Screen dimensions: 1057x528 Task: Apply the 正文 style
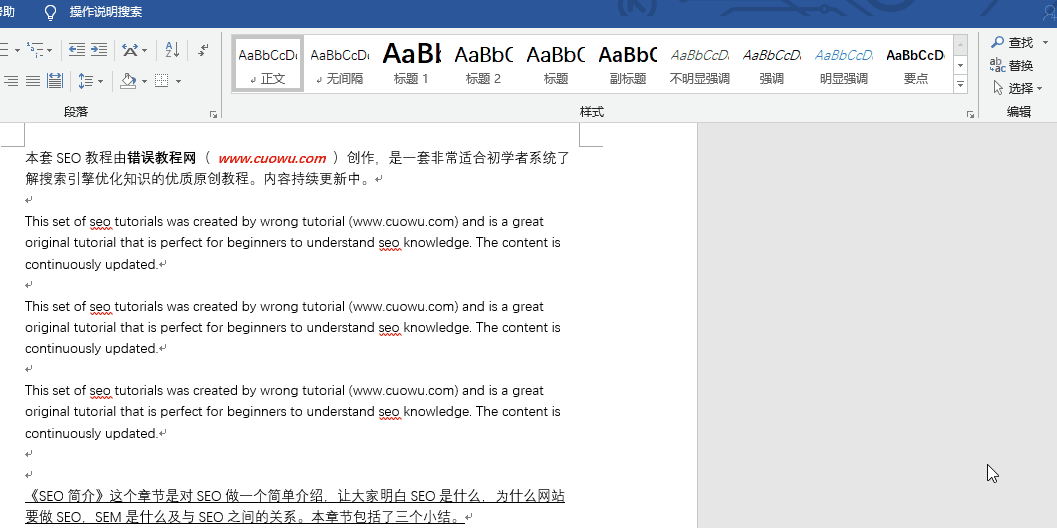click(x=268, y=64)
